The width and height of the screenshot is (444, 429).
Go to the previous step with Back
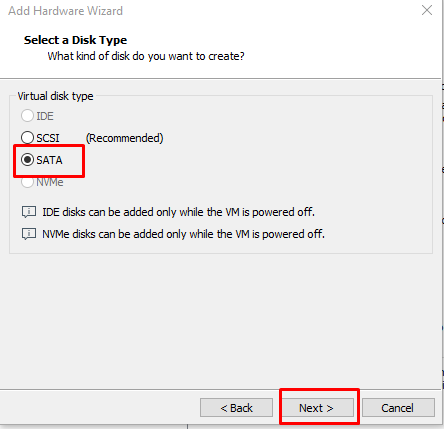click(236, 408)
